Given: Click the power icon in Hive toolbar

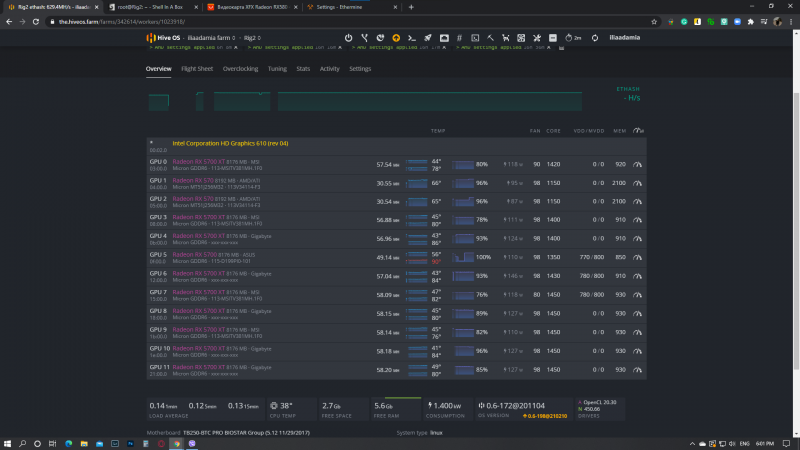Looking at the screenshot, I should pyautogui.click(x=349, y=37).
